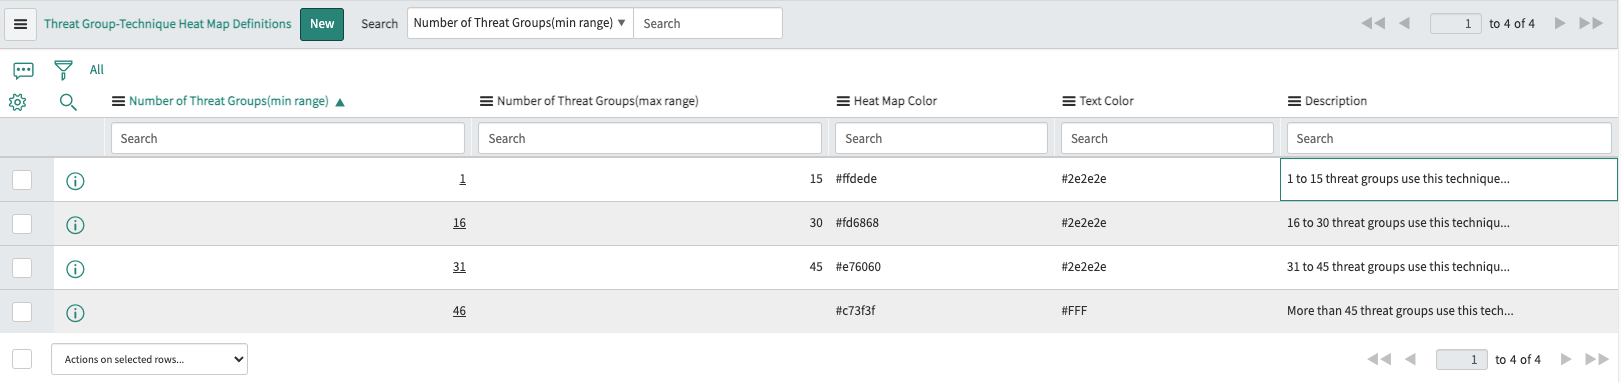1621x382 pixels.
Task: Open record with min range 31
Action: click(x=459, y=267)
